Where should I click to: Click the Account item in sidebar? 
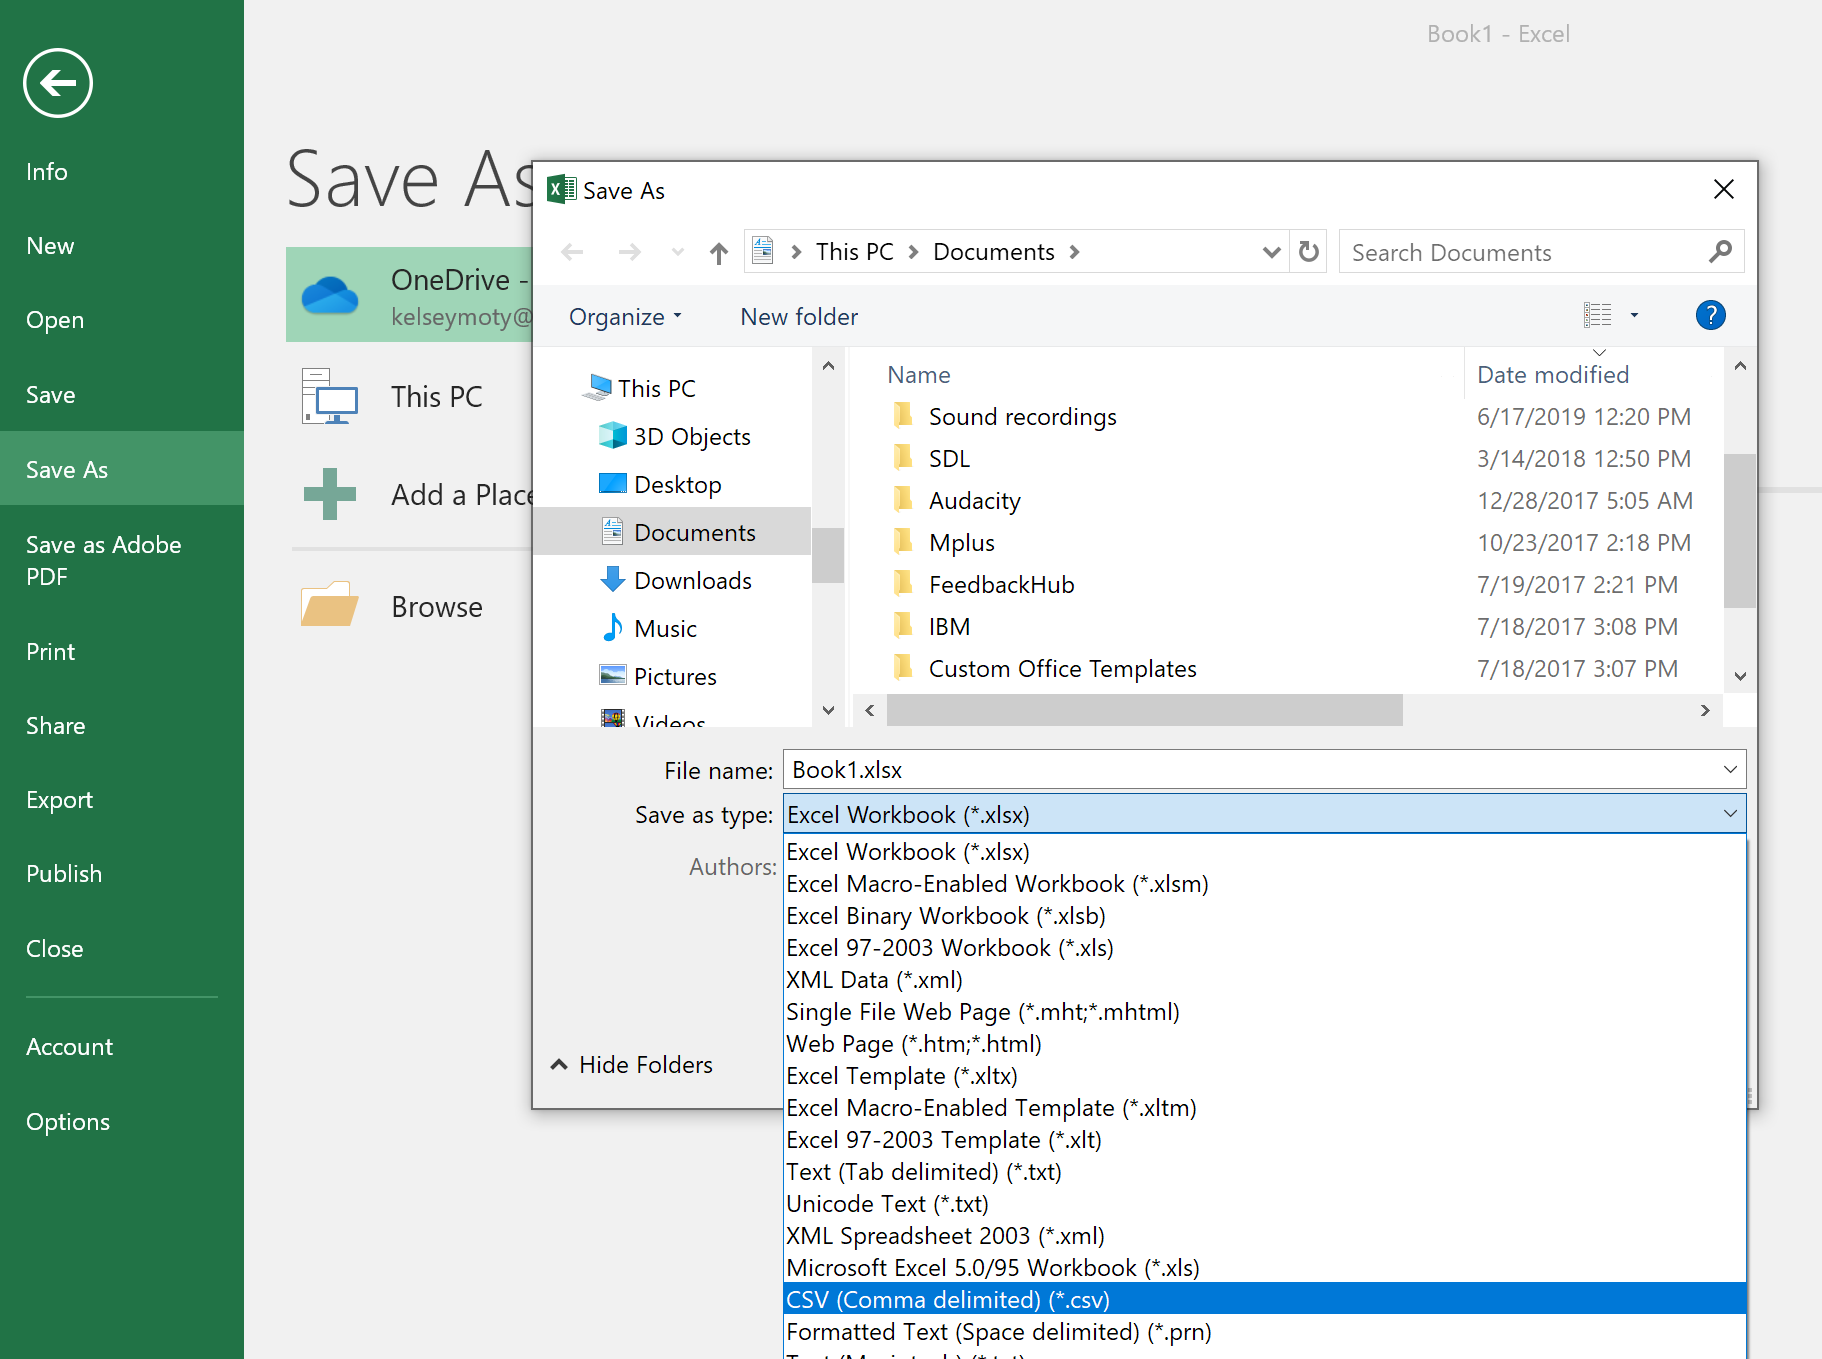click(122, 1047)
